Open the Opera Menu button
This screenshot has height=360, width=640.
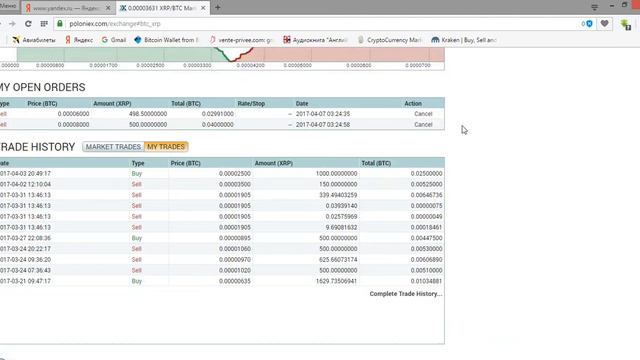coord(9,6)
